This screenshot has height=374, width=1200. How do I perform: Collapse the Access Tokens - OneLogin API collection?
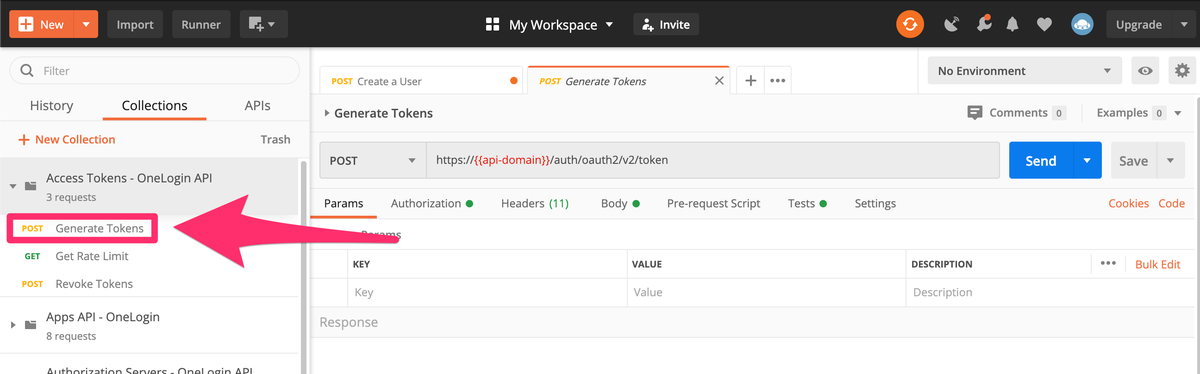click(13, 186)
